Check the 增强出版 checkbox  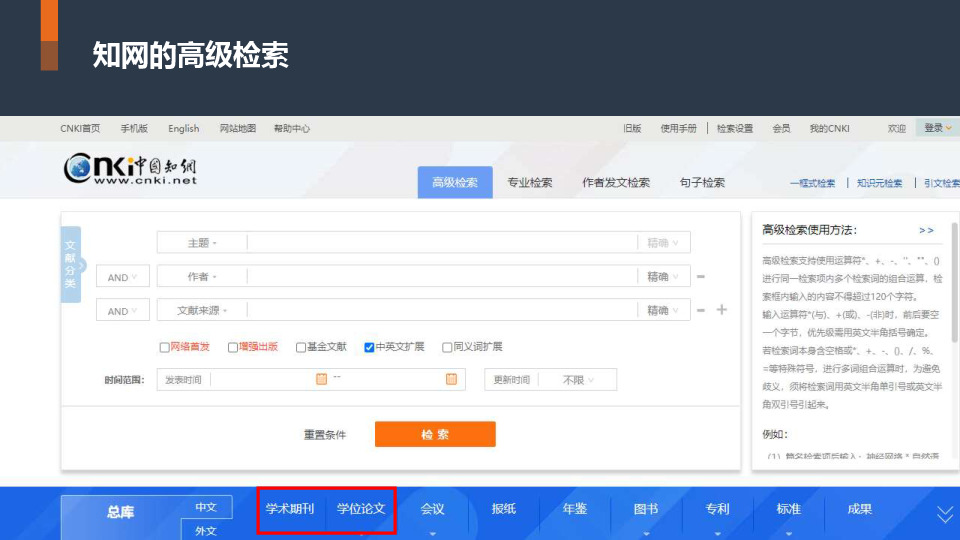[233, 347]
